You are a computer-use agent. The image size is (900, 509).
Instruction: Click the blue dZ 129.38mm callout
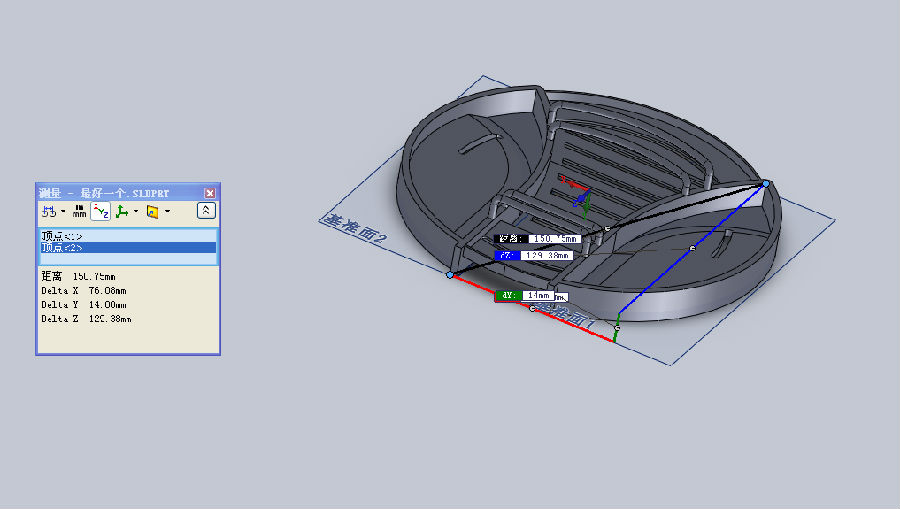point(535,255)
